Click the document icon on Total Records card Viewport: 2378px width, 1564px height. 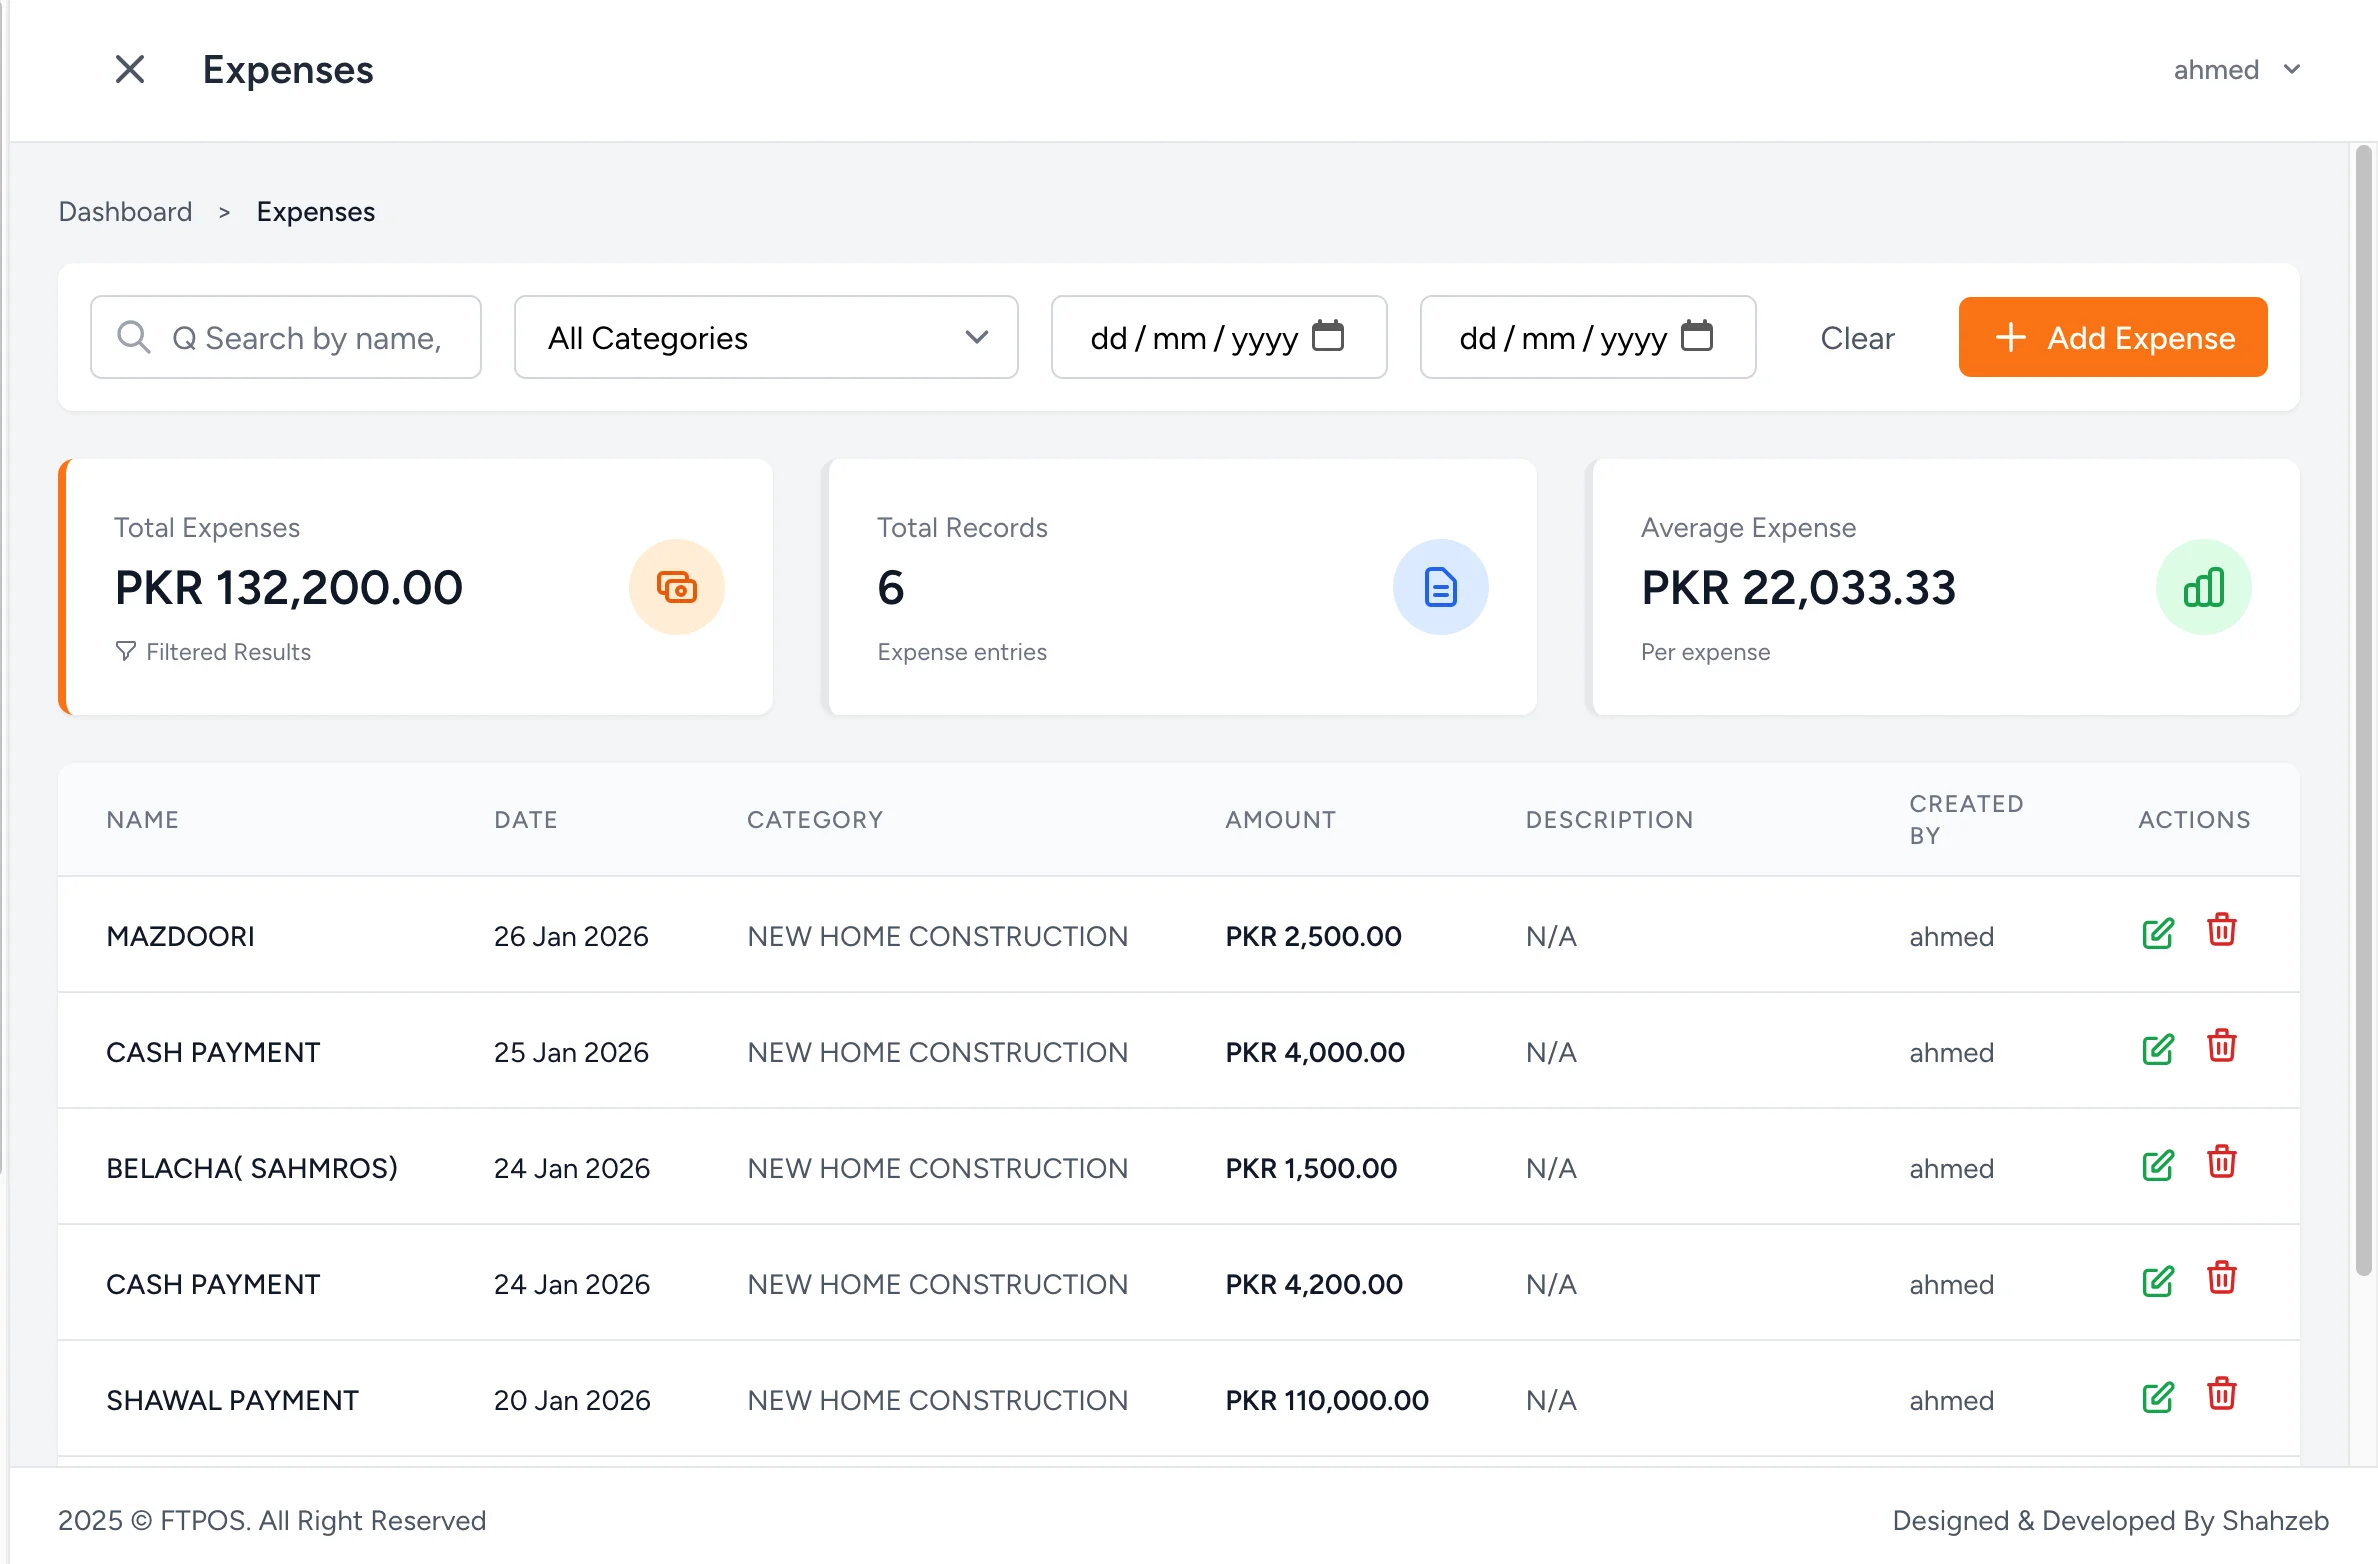pyautogui.click(x=1440, y=587)
